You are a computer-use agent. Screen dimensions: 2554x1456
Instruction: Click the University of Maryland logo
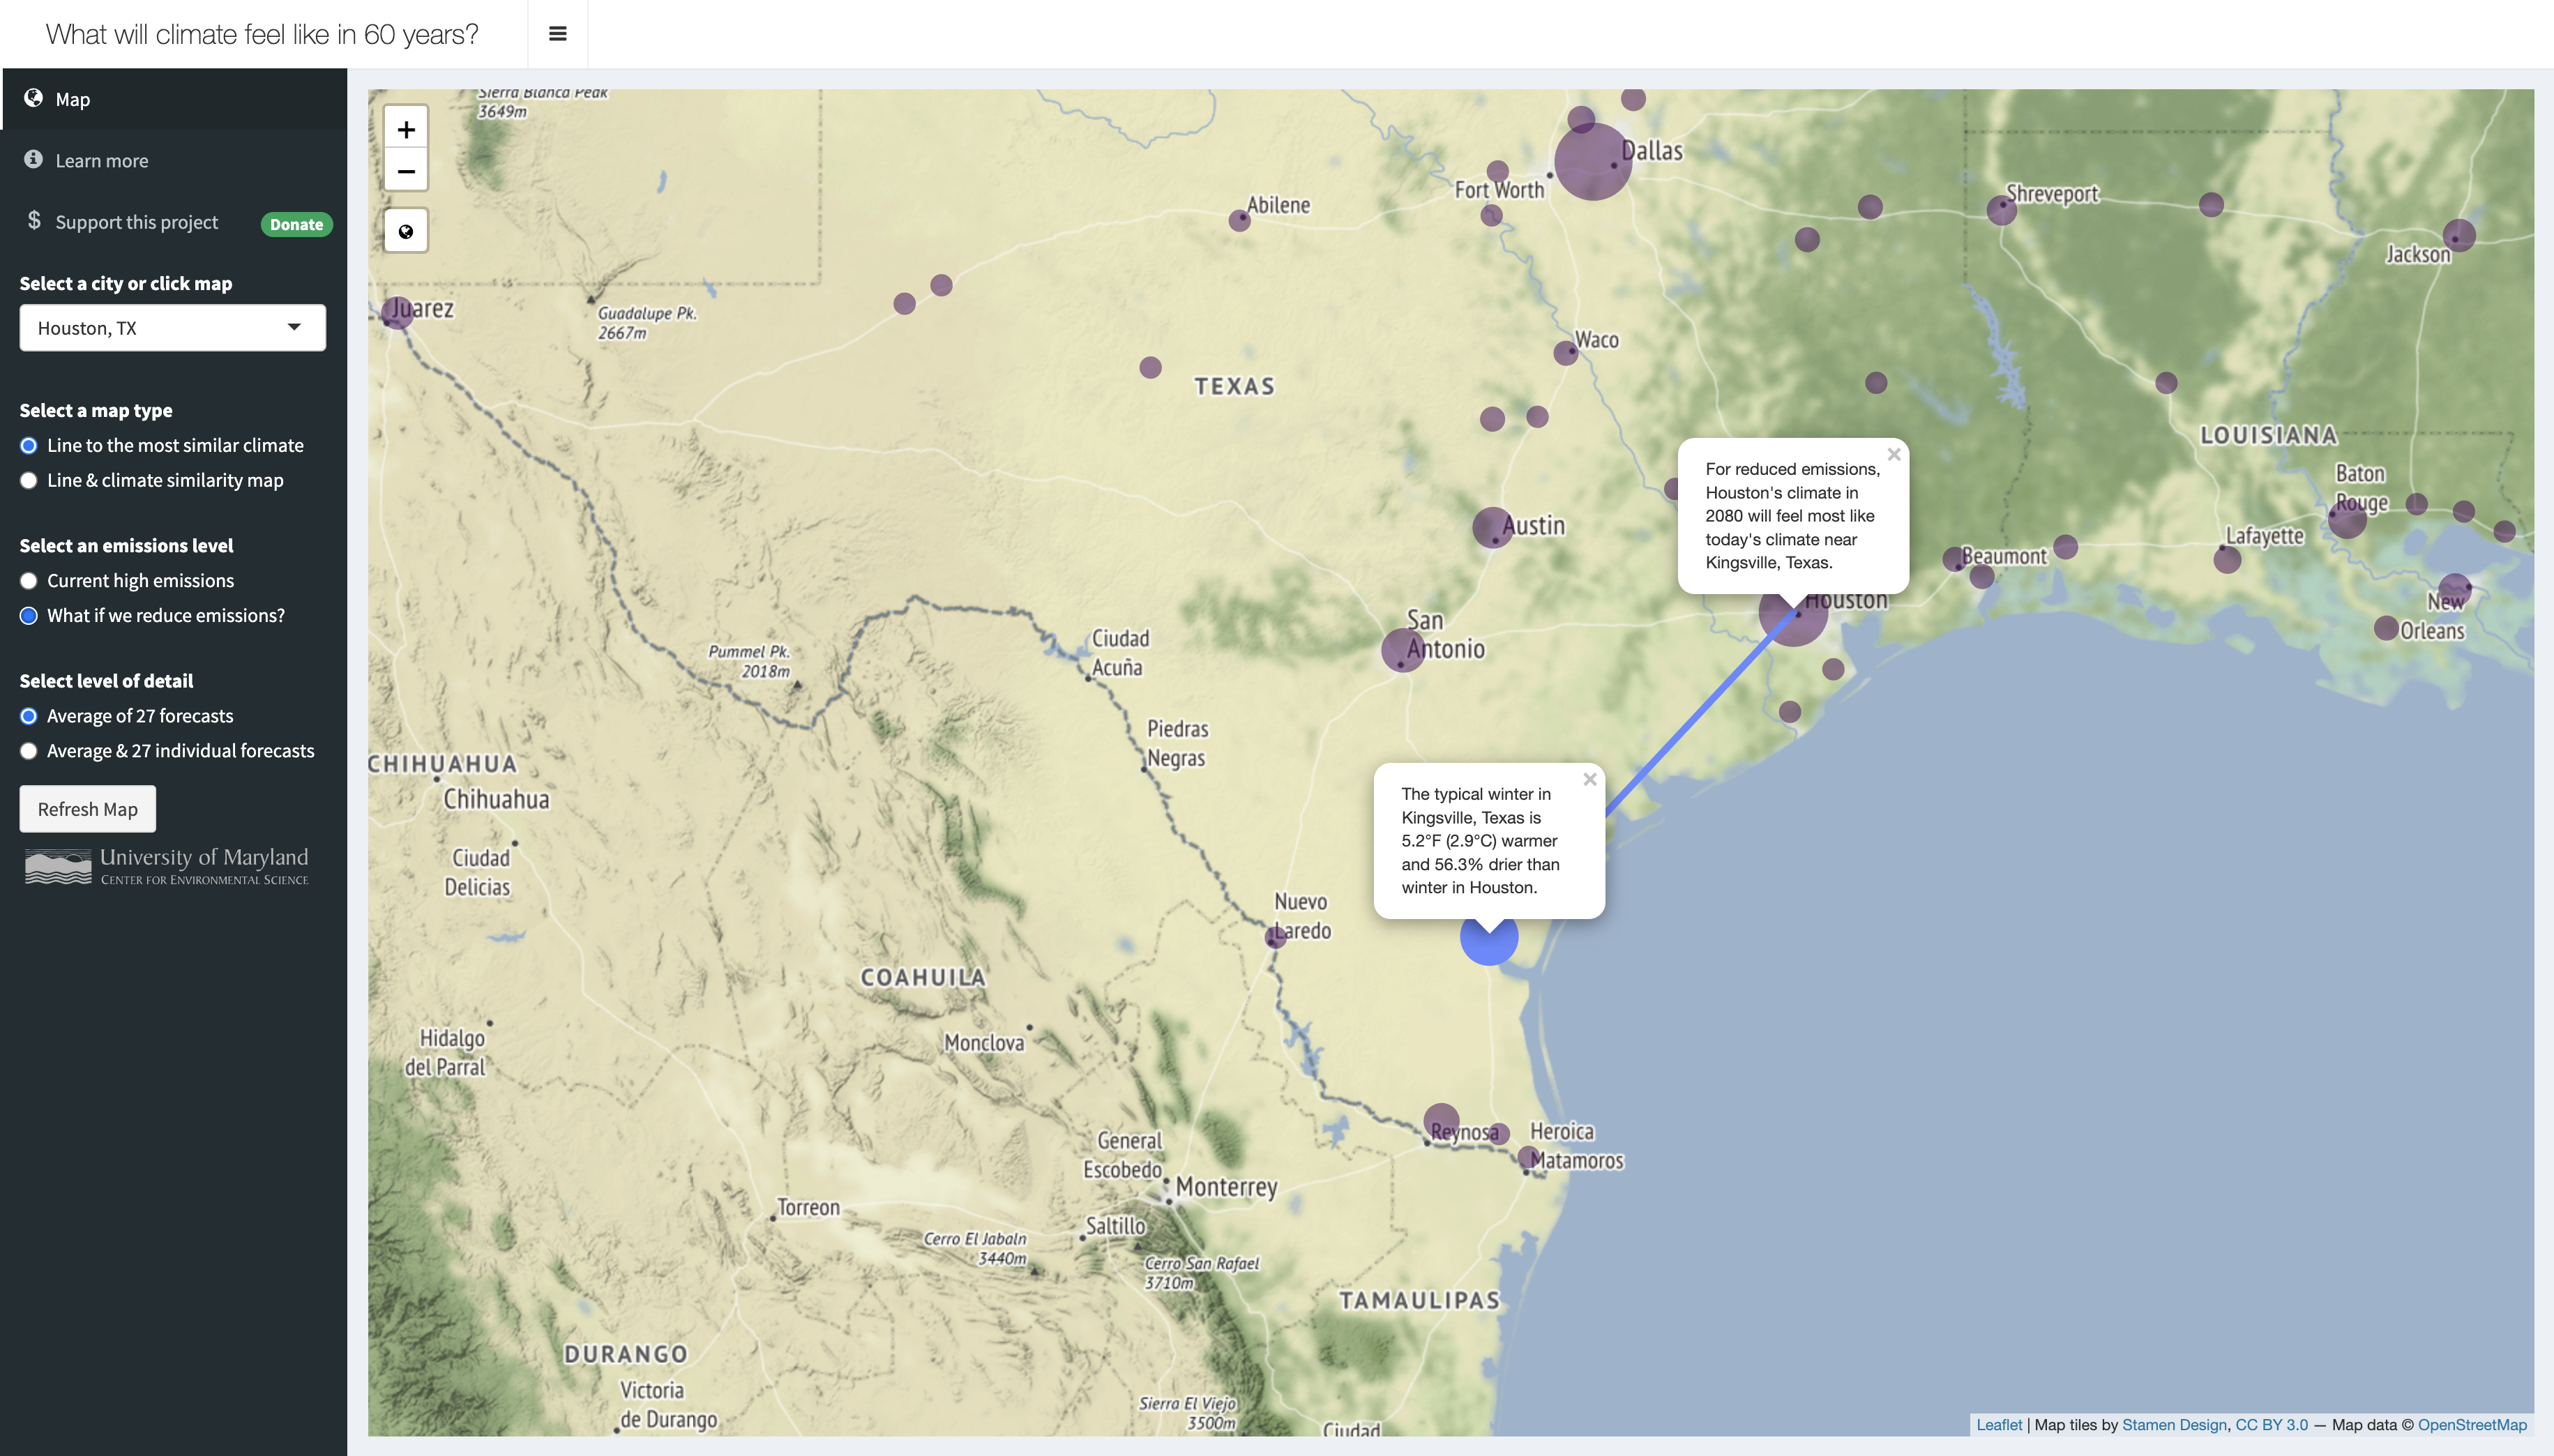tap(167, 866)
